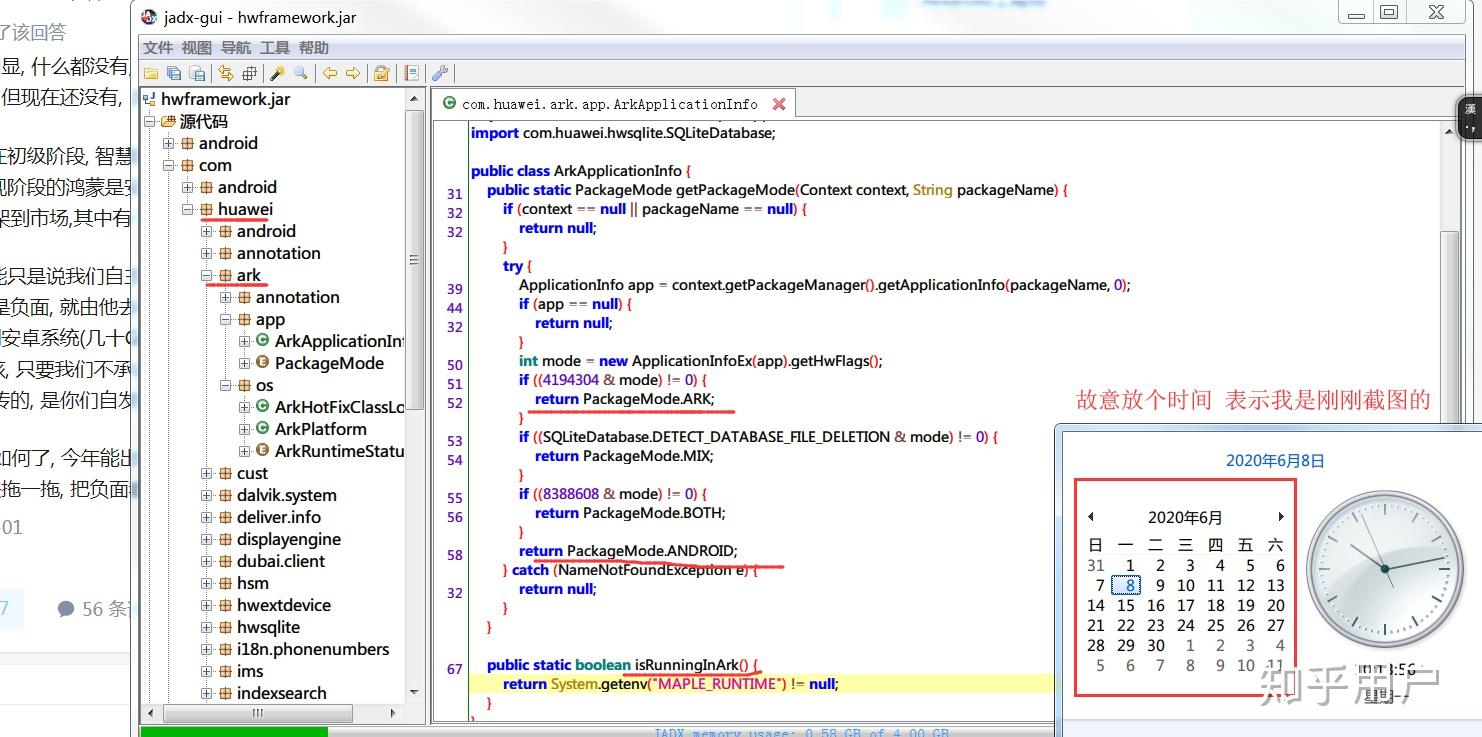
Task: Open Text search with the wand icon
Action: point(278,73)
